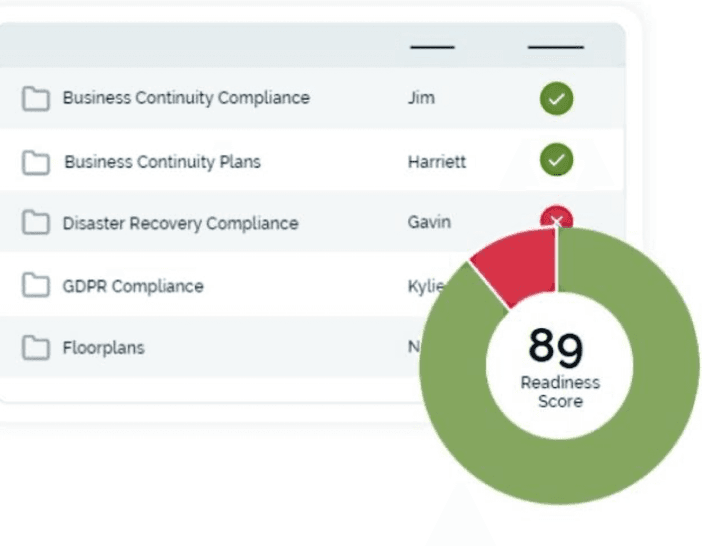Viewport: 702px width, 546px height.
Task: Click the folder icon beside Business Continuity Compliance
Action: pos(37,99)
